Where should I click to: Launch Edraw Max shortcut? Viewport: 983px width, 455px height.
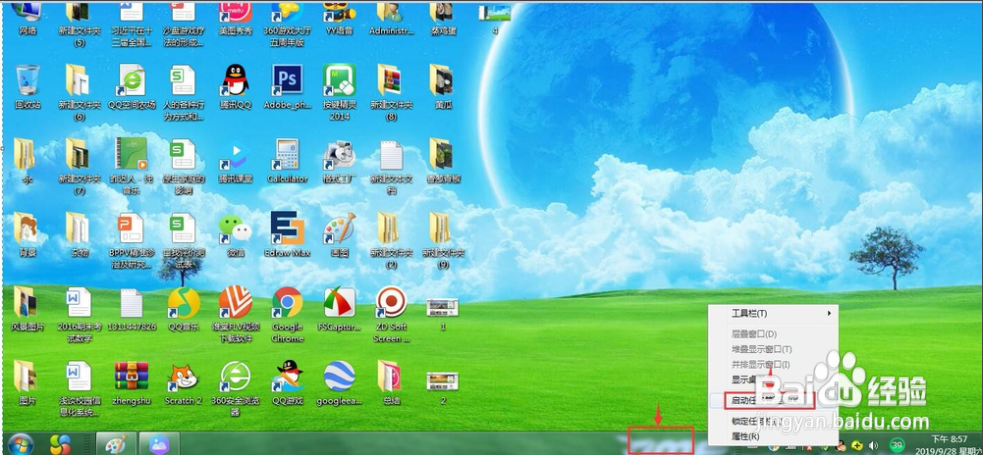(x=288, y=235)
